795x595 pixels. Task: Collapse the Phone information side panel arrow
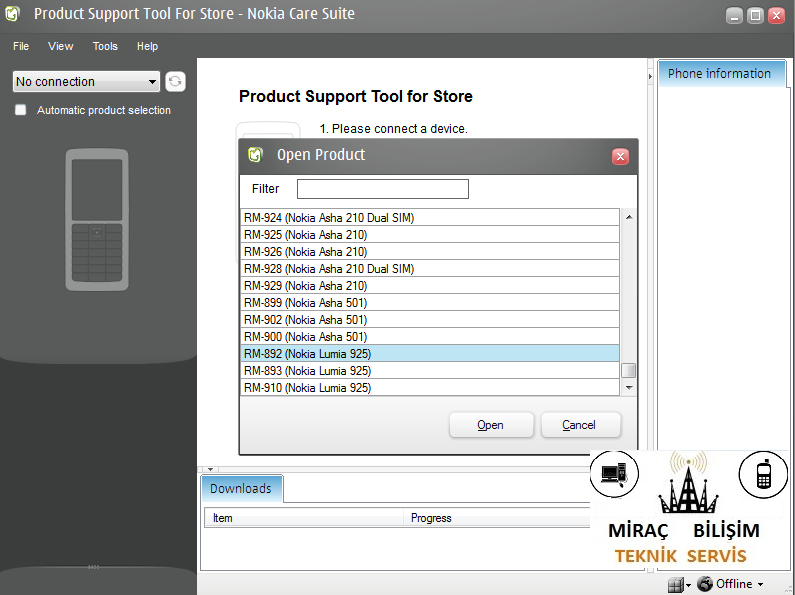650,77
